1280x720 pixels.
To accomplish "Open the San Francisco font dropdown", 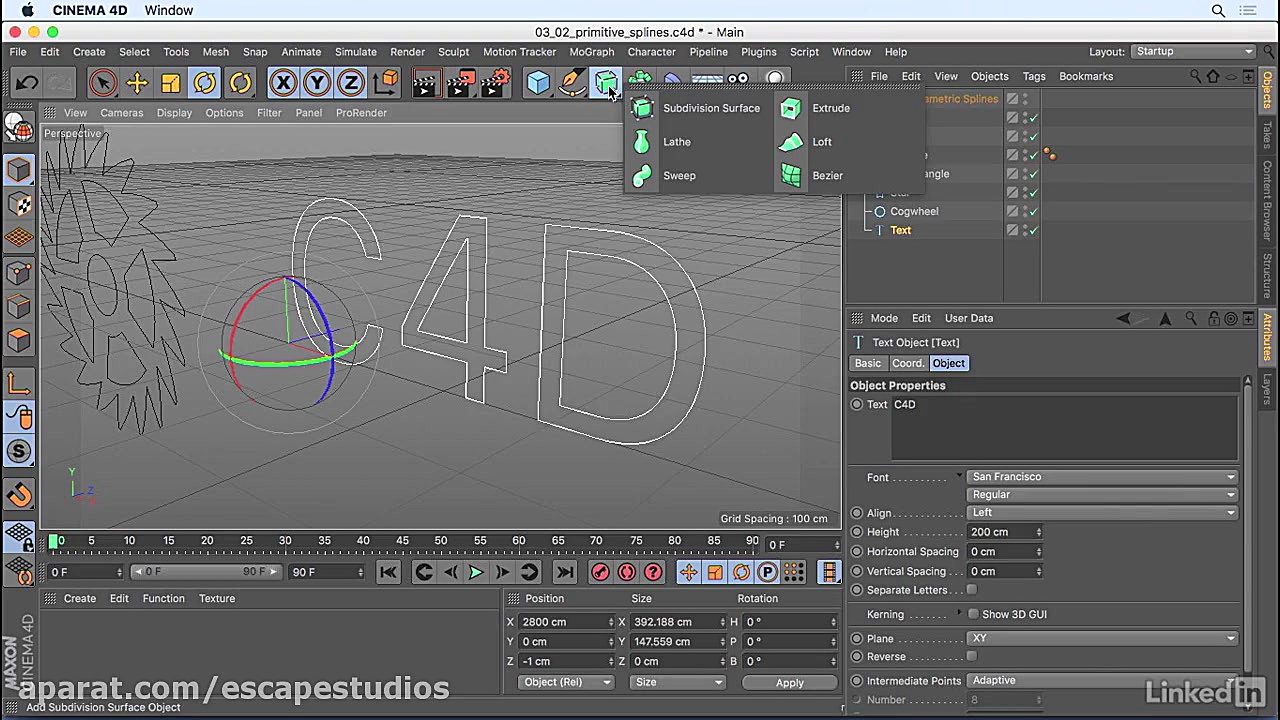I will click(1102, 477).
